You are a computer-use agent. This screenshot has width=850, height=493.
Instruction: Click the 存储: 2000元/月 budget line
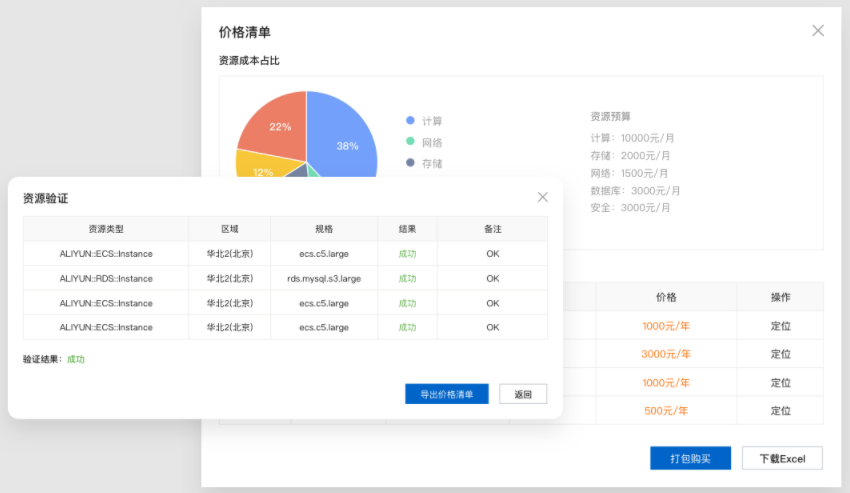[630, 156]
